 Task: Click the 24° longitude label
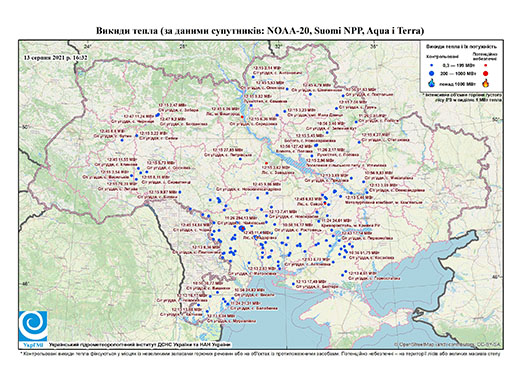[87, 46]
